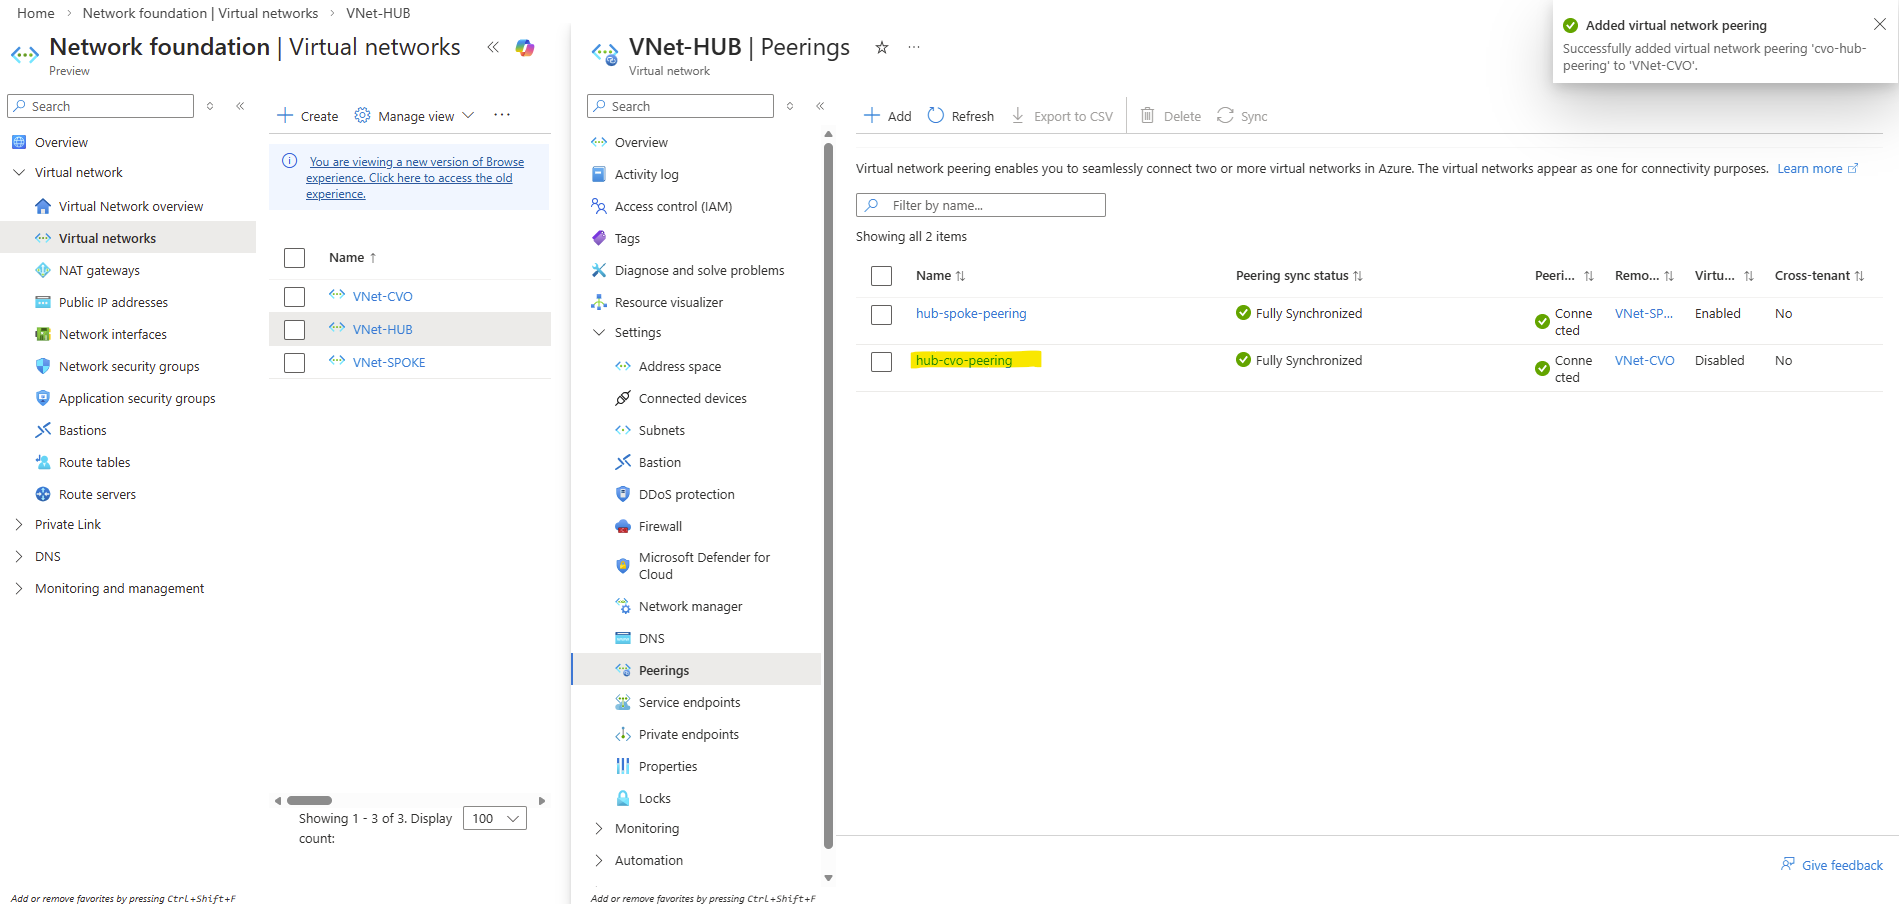Click the Refresh icon in peerings toolbar
Image resolution: width=1899 pixels, height=904 pixels.
coord(936,116)
